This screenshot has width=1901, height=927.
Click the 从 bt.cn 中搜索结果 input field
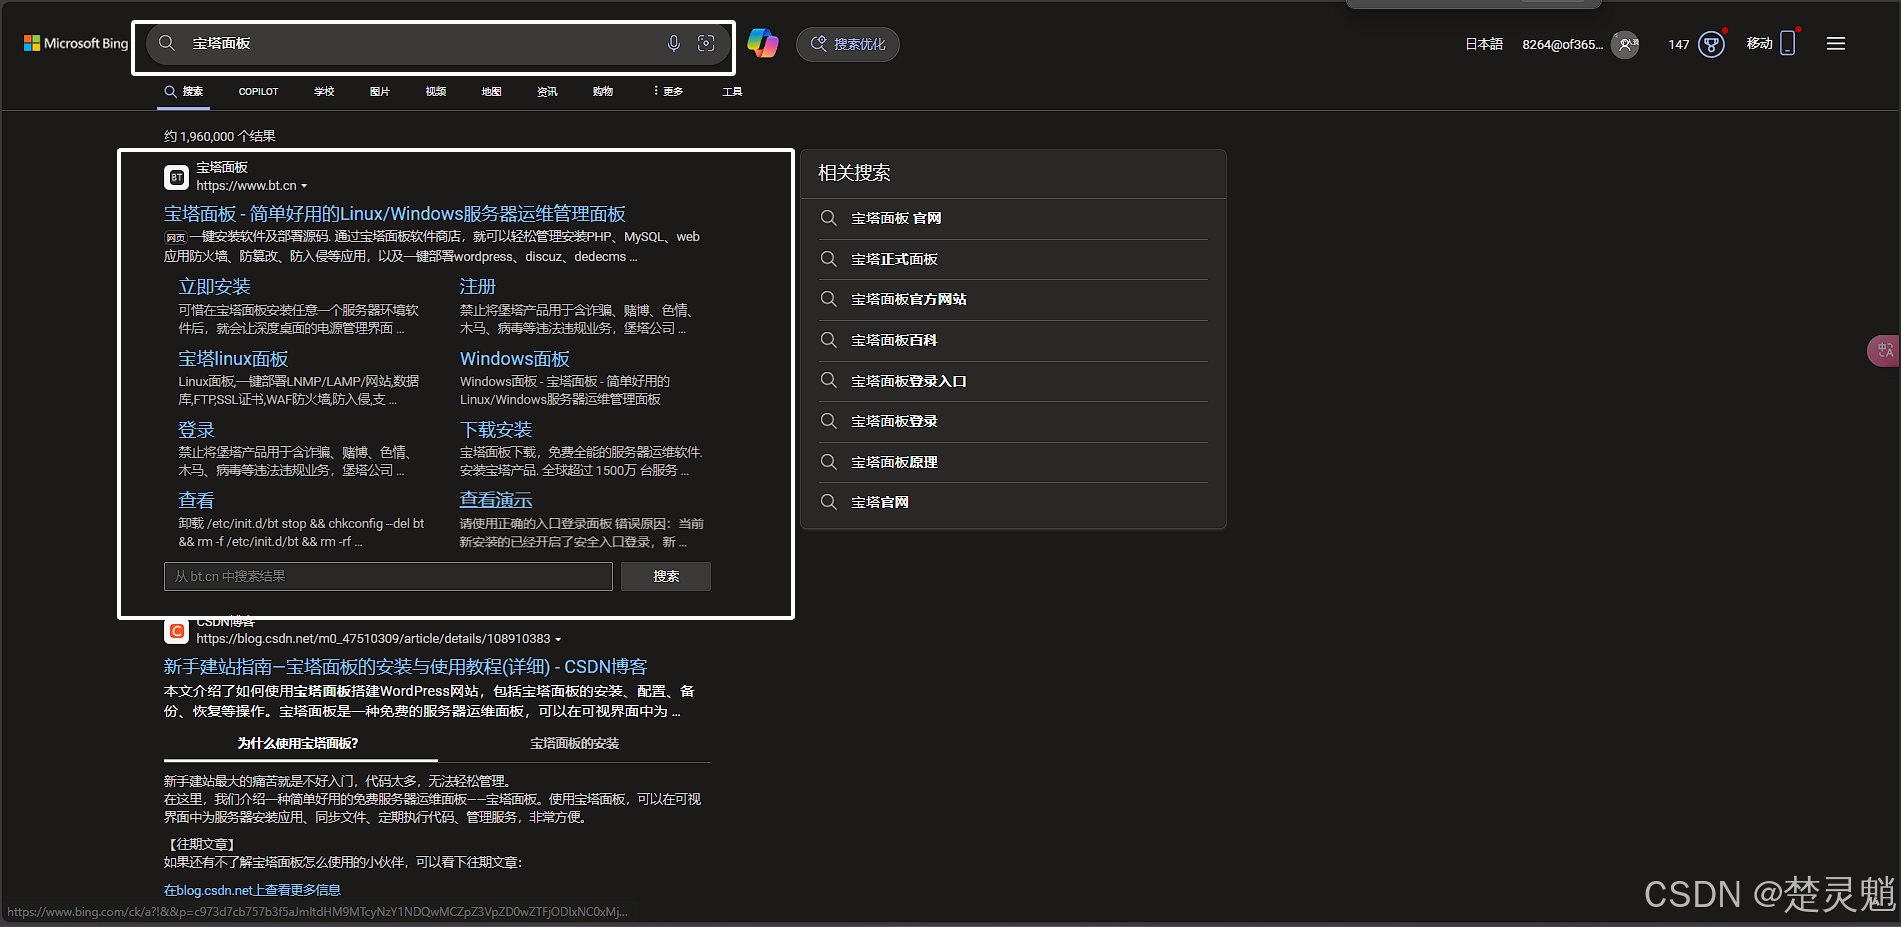388,576
